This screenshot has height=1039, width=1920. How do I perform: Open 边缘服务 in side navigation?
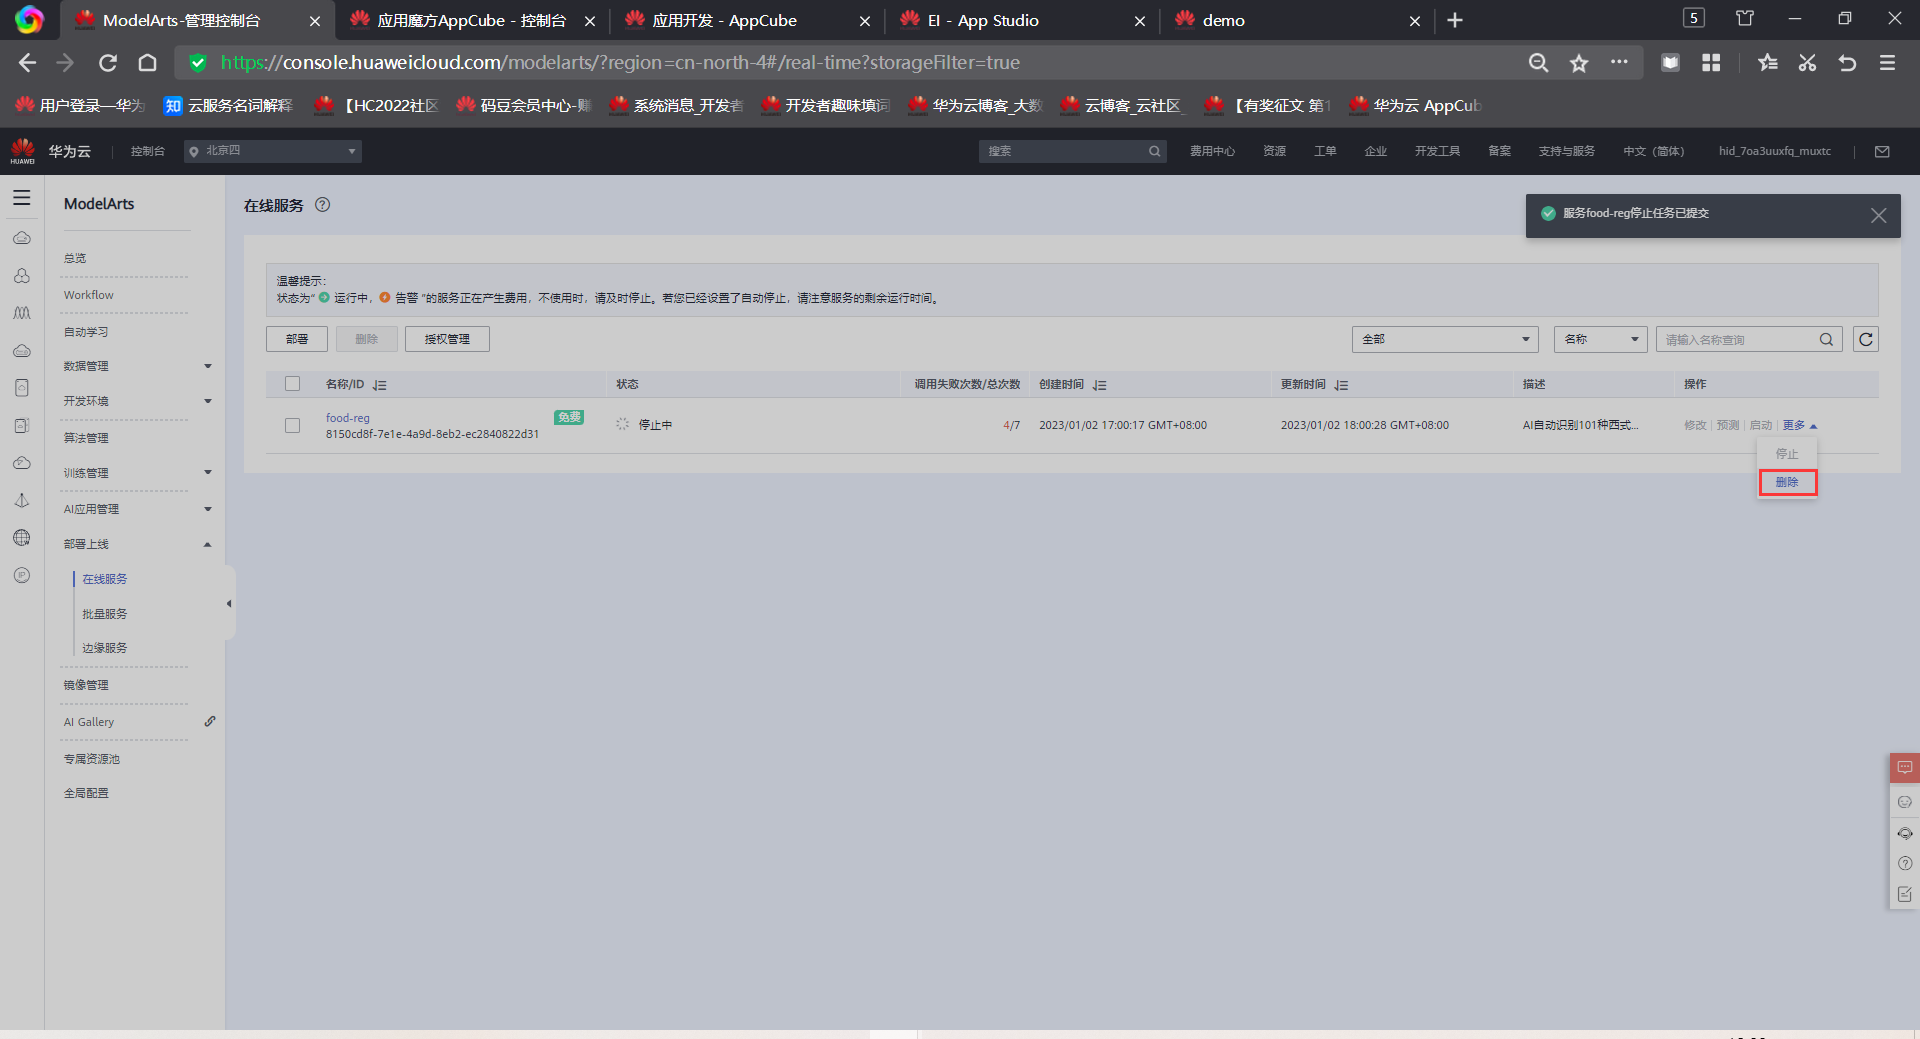click(x=105, y=648)
